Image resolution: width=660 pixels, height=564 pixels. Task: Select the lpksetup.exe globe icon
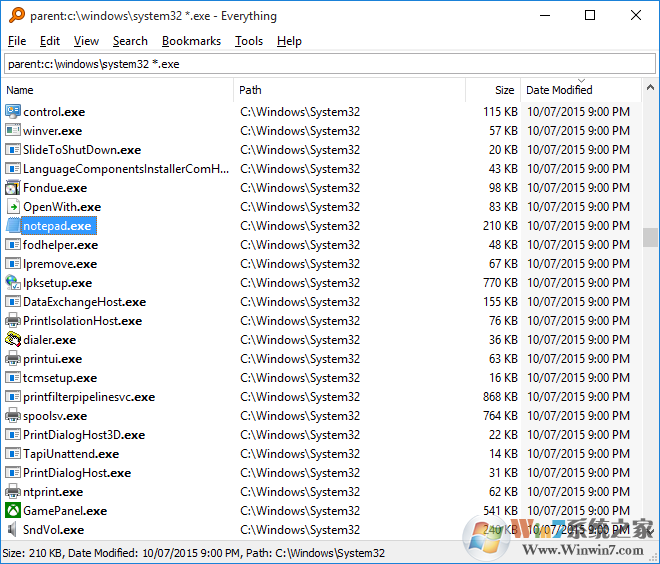click(13, 283)
